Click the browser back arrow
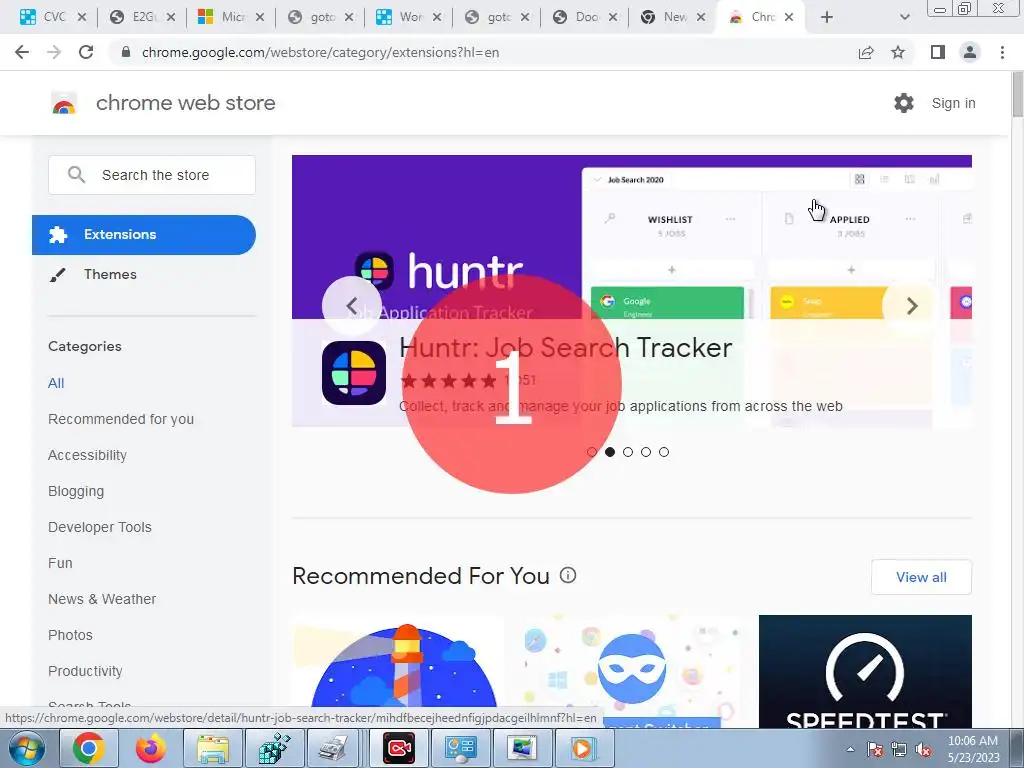 (22, 52)
